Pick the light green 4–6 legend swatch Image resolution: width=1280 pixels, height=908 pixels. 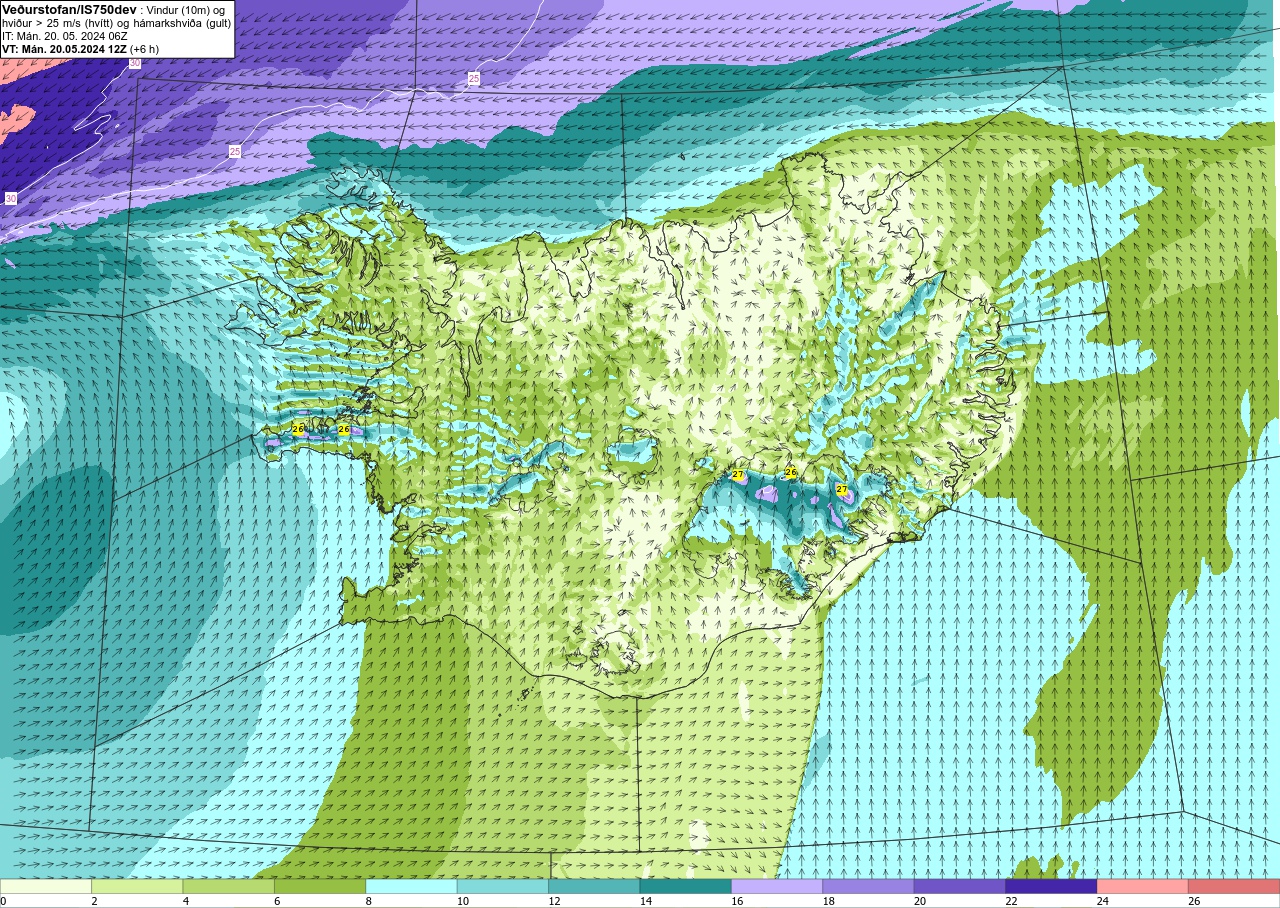pos(229,886)
